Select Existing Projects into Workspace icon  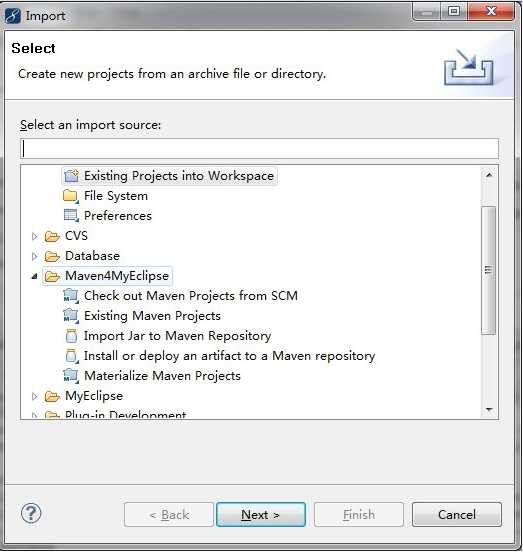[x=72, y=176]
